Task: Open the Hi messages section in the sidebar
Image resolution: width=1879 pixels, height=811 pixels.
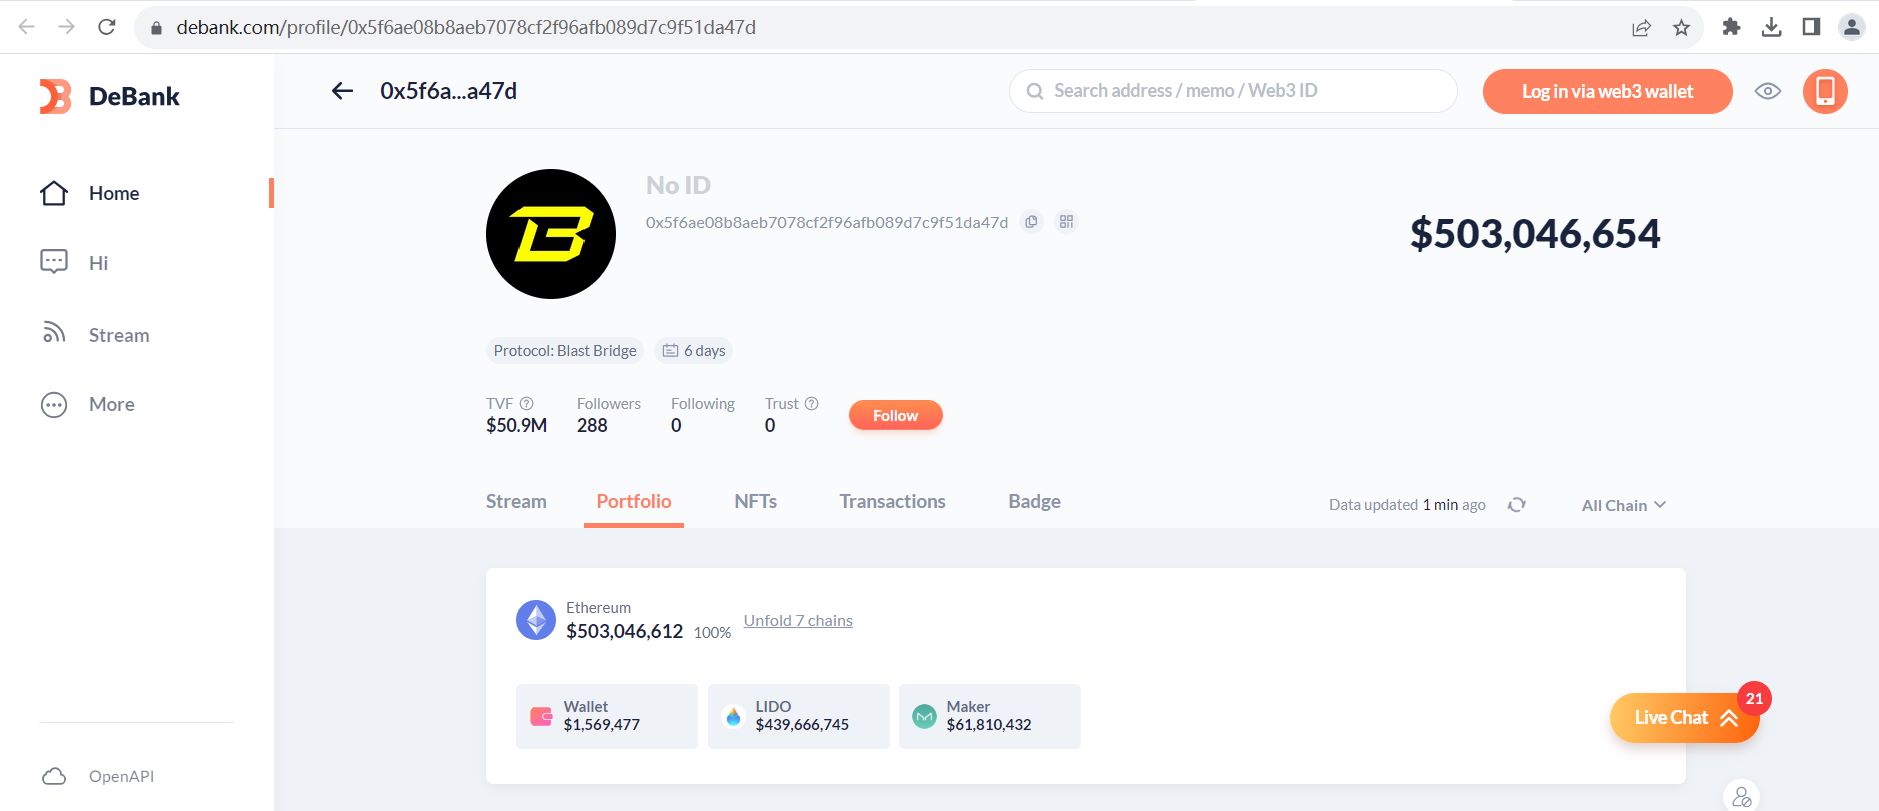Action: [x=74, y=263]
